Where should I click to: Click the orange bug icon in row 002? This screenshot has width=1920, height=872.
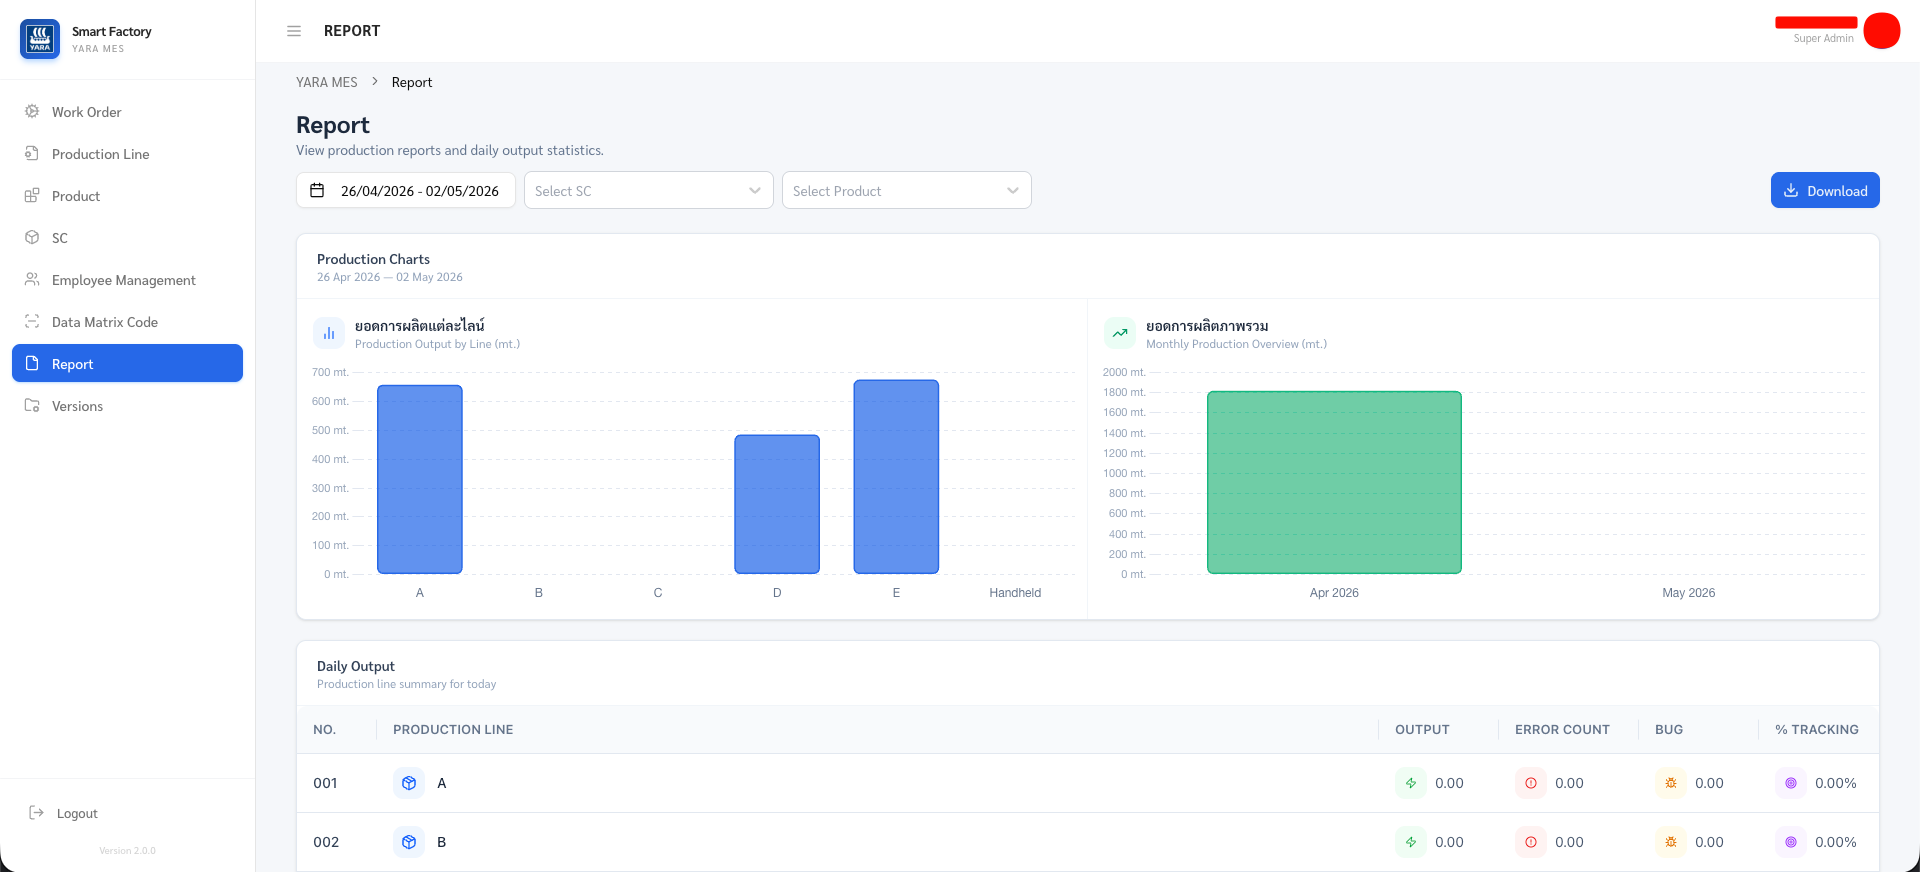(1671, 842)
